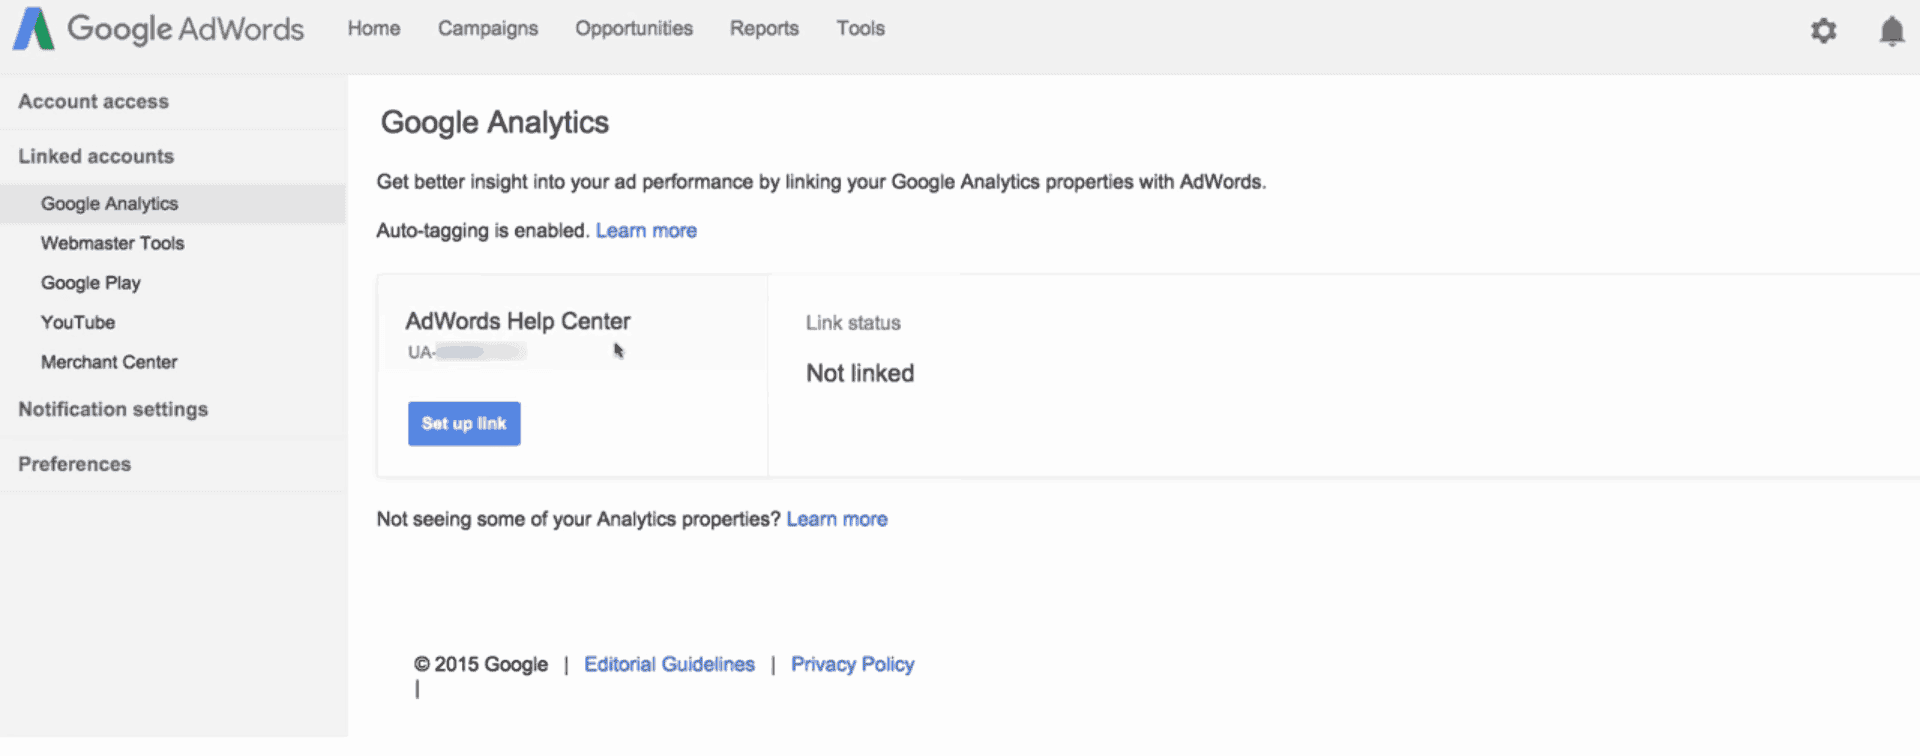The image size is (1920, 756).
Task: Open the Tools menu
Action: [861, 29]
